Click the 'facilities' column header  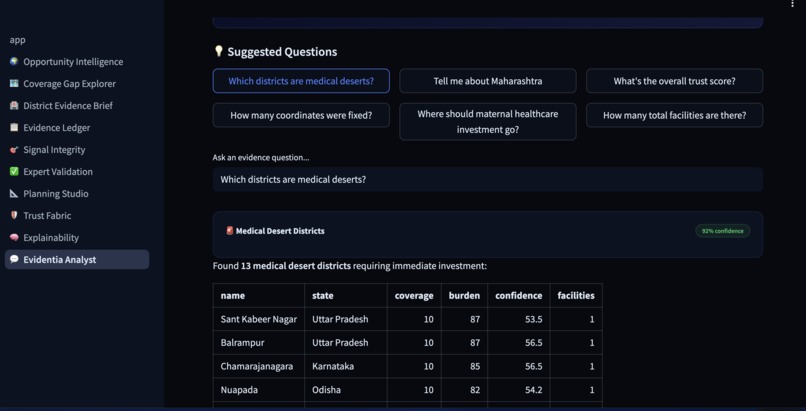pos(576,295)
